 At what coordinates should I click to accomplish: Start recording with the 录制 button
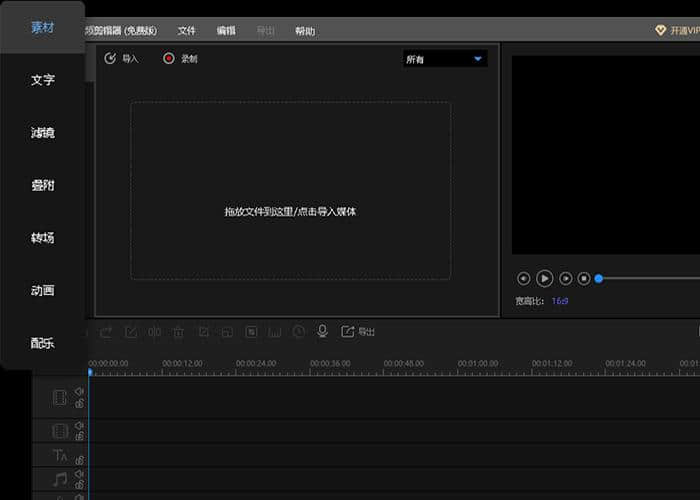(x=169, y=59)
